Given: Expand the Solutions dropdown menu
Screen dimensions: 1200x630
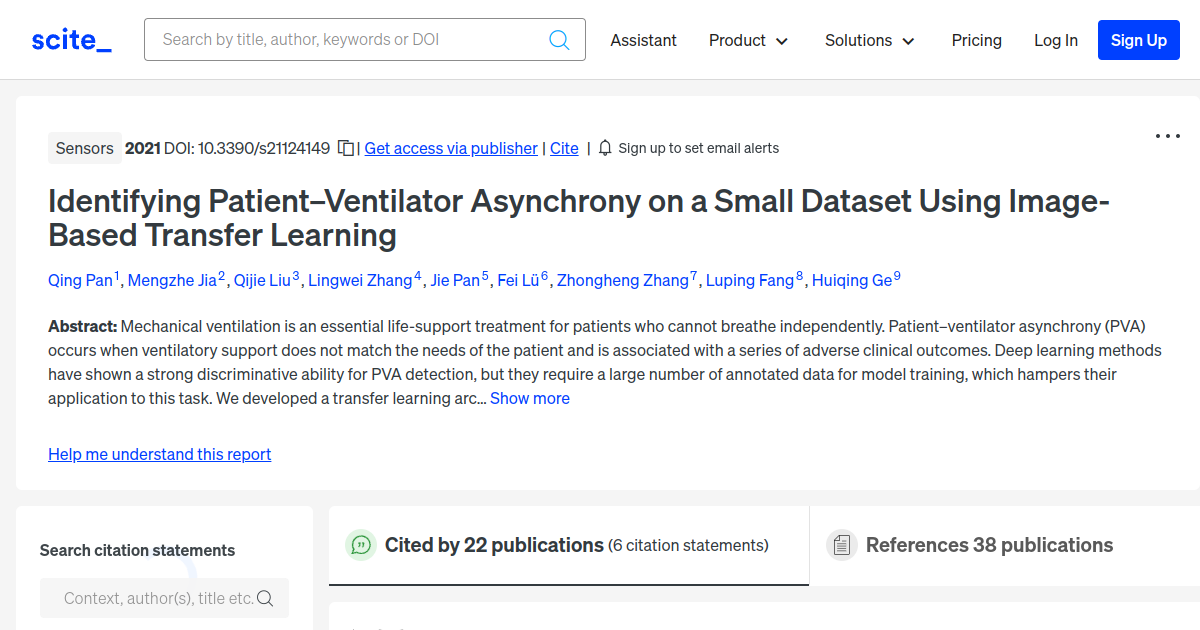Looking at the screenshot, I should [x=869, y=40].
